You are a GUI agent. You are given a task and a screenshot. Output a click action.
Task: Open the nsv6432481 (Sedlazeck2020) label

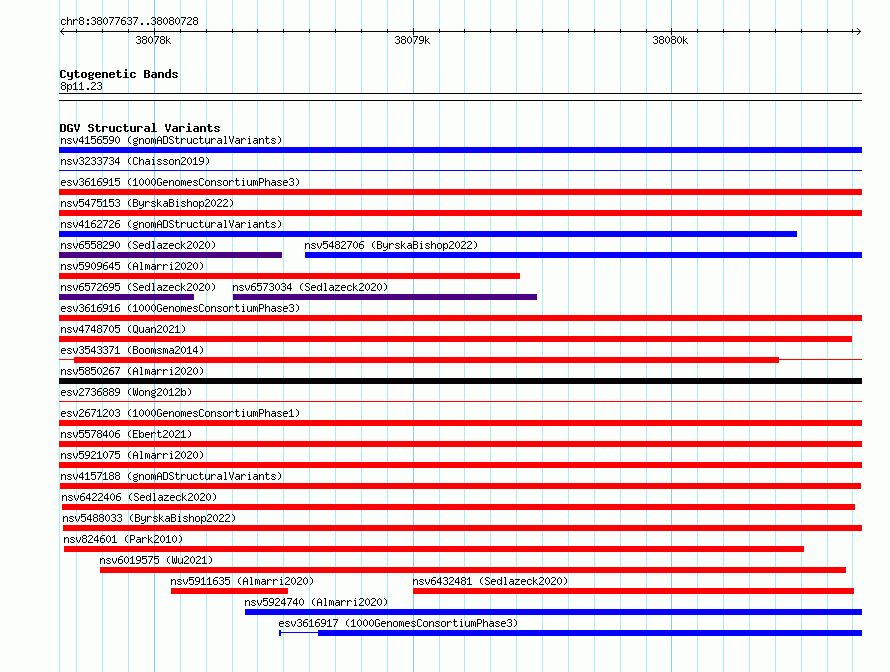click(x=490, y=581)
